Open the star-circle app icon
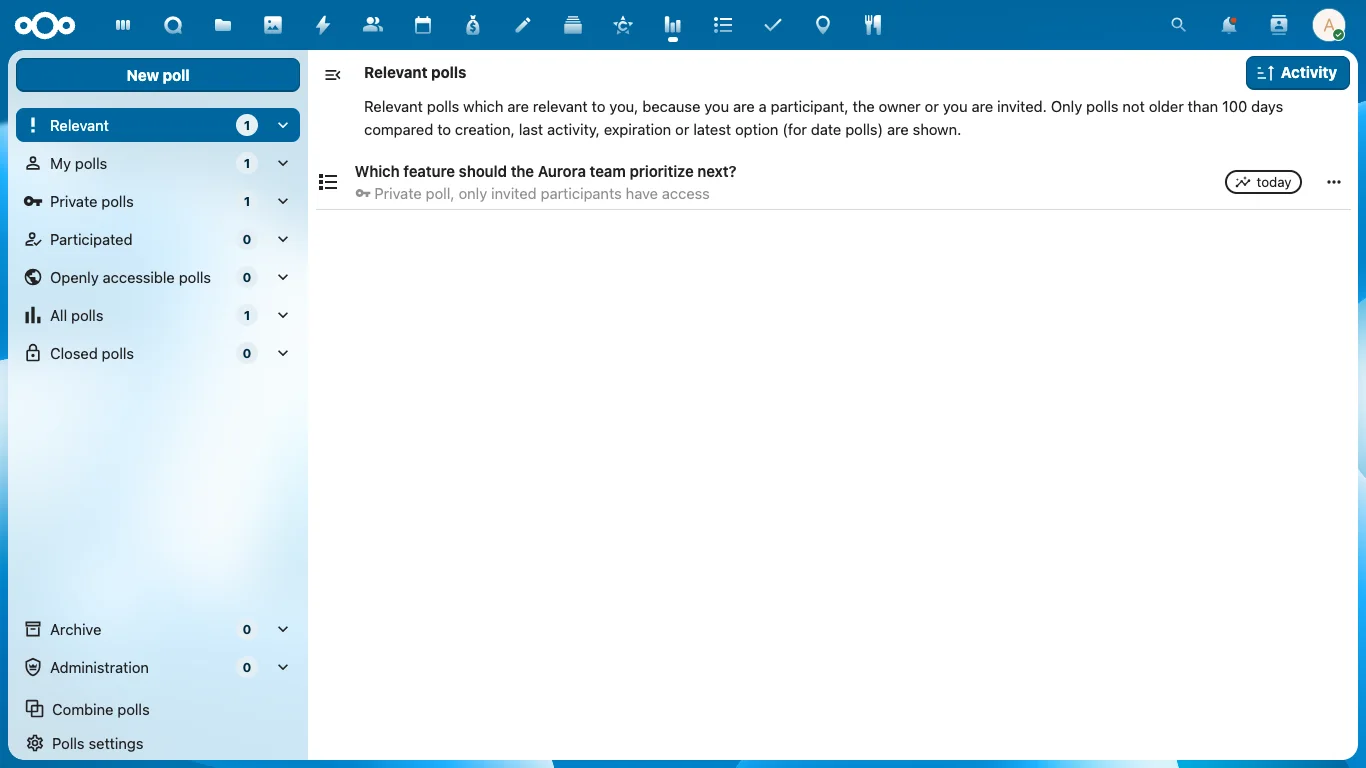This screenshot has height=768, width=1366. 623,25
